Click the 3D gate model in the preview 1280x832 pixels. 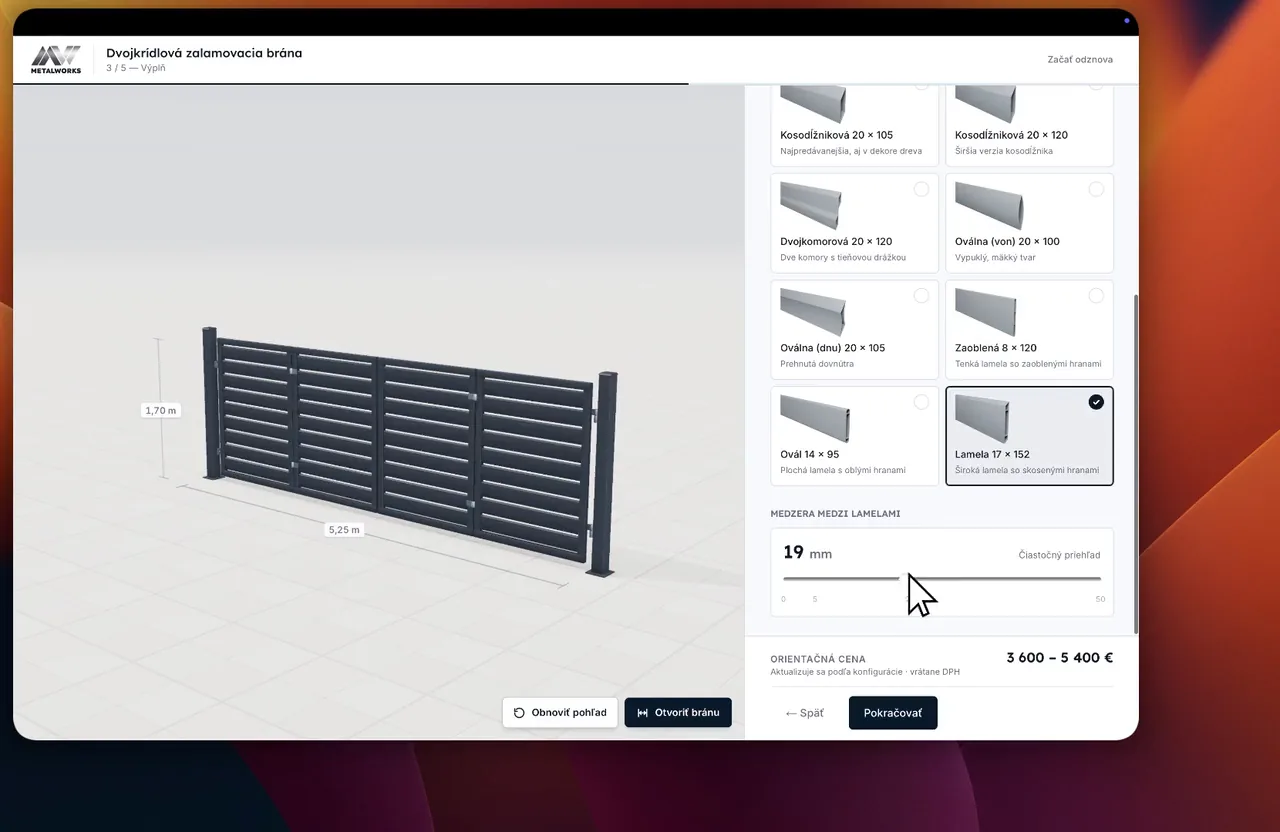click(412, 452)
